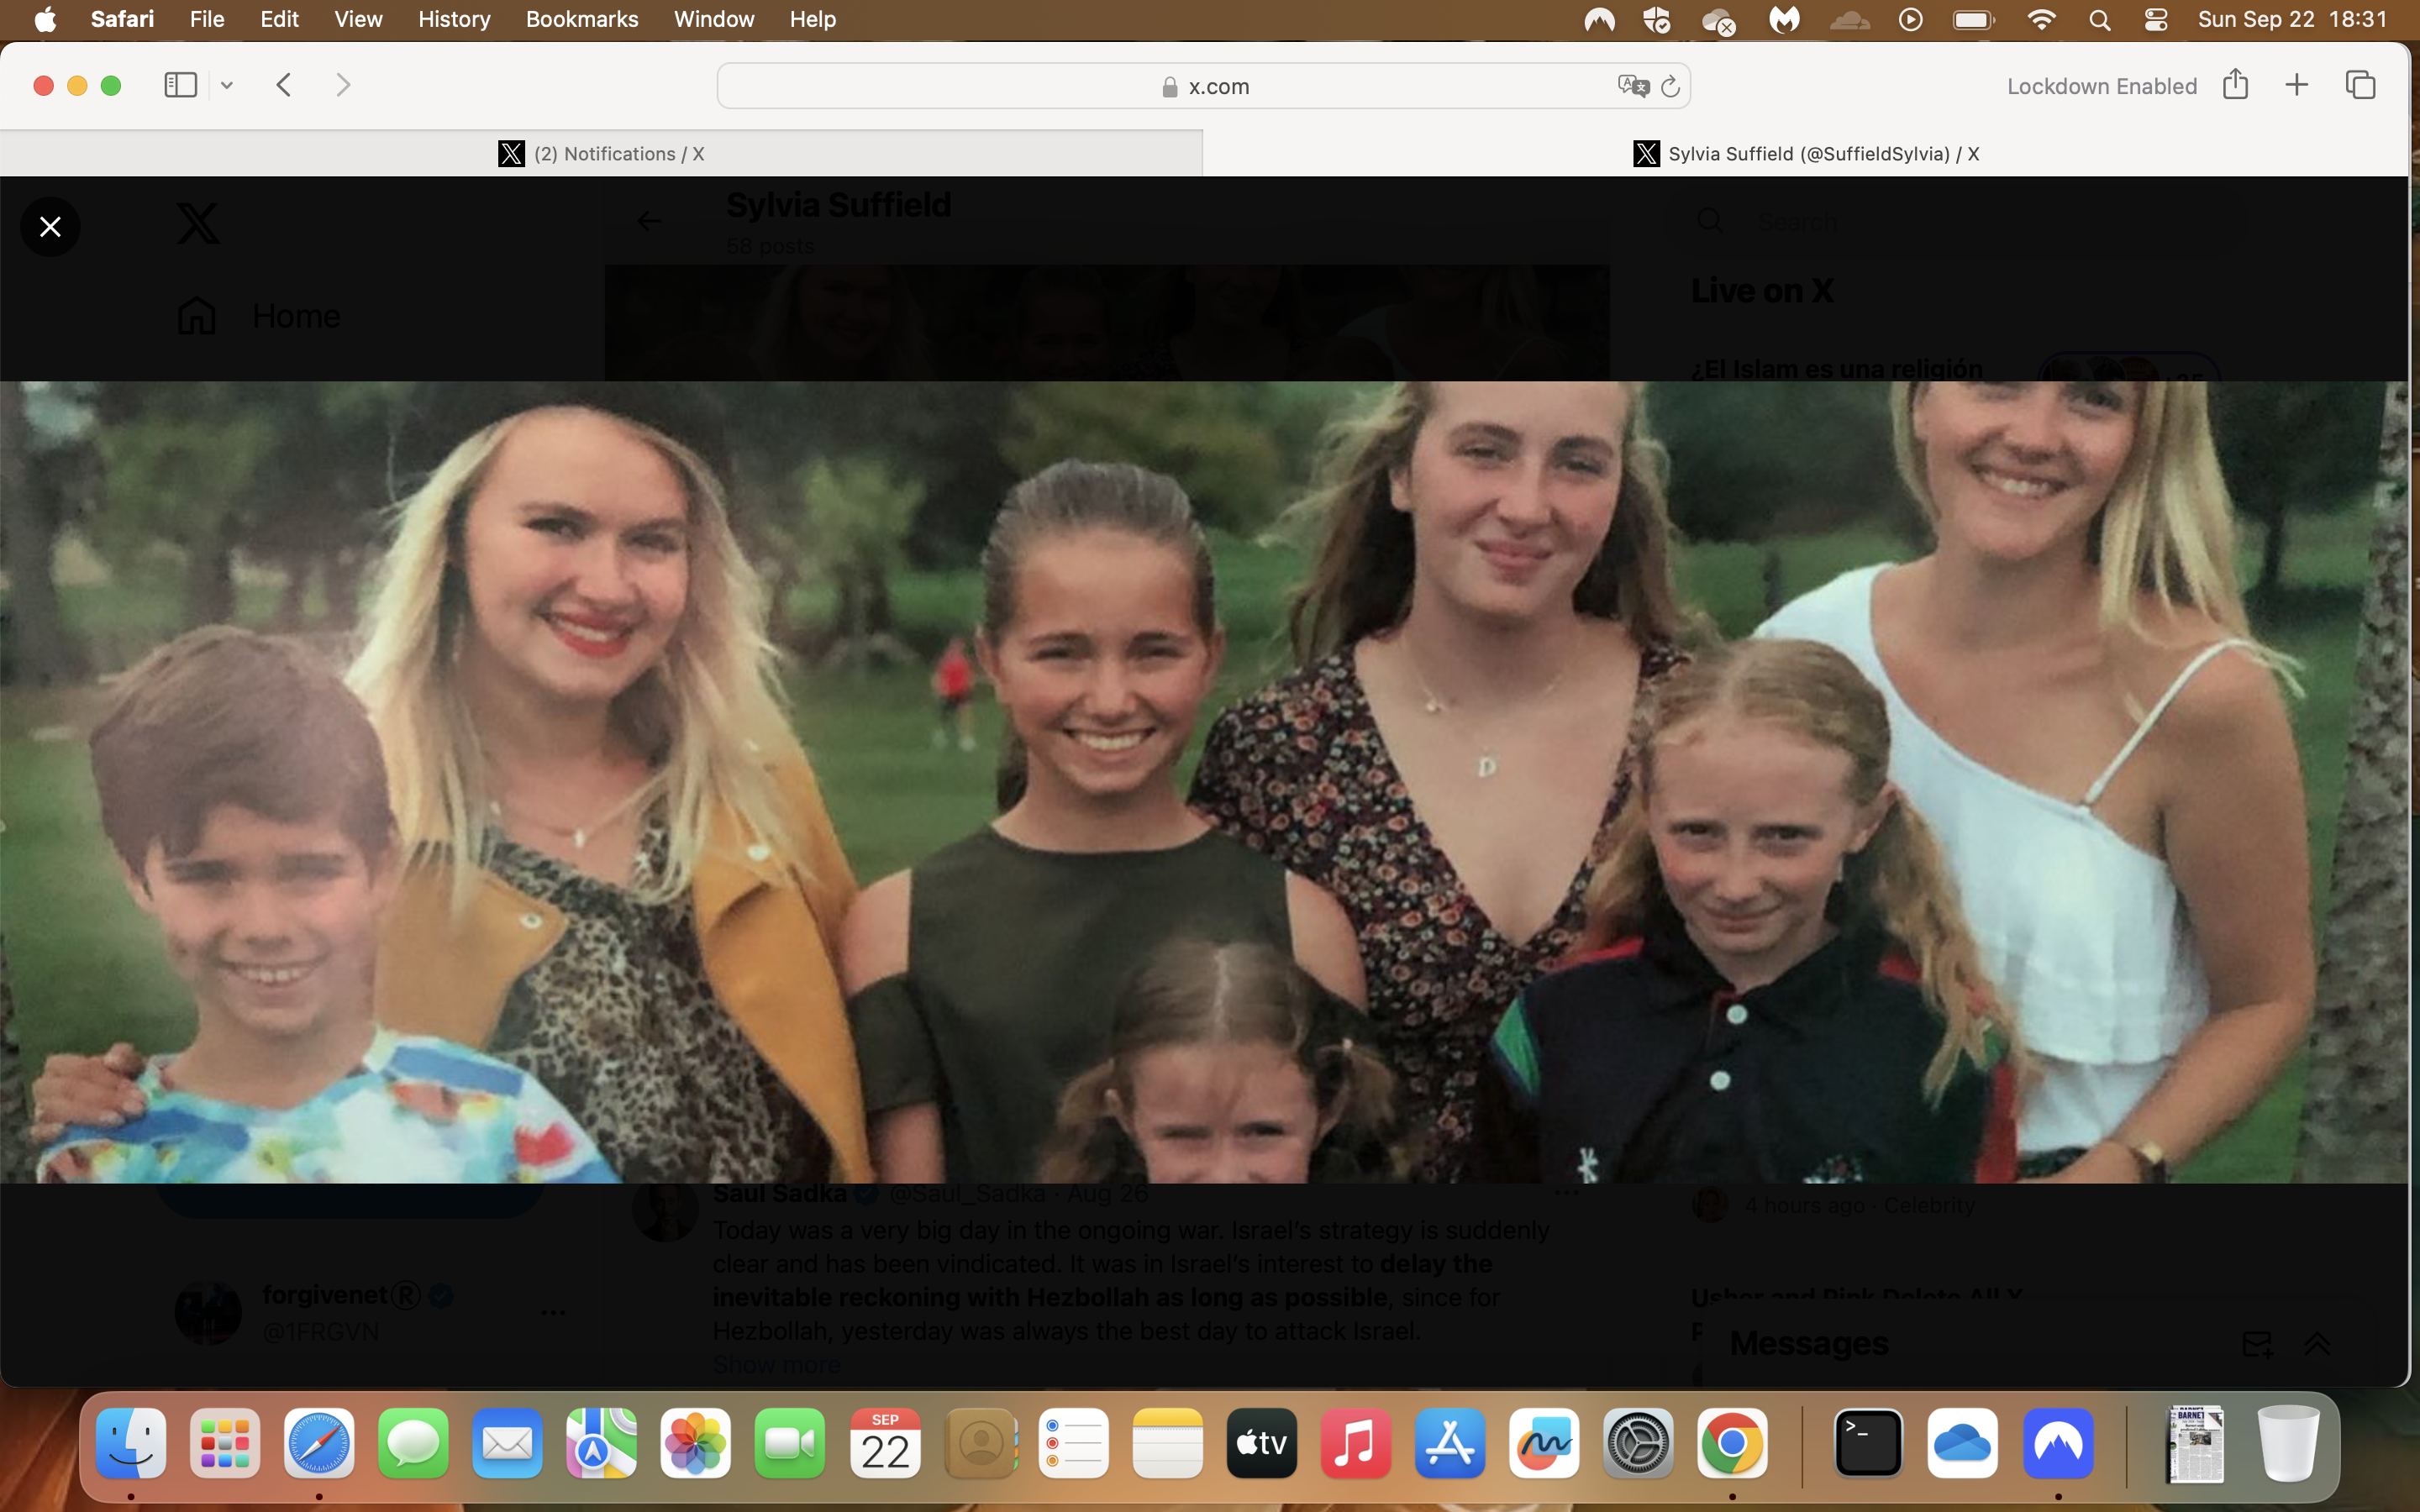The height and width of the screenshot is (1512, 2420).
Task: Toggle Safari sidebar panel icon
Action: 180,85
